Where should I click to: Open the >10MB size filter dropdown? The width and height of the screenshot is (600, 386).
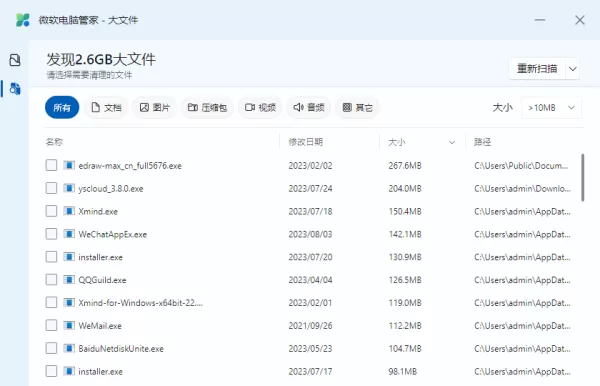click(x=551, y=108)
